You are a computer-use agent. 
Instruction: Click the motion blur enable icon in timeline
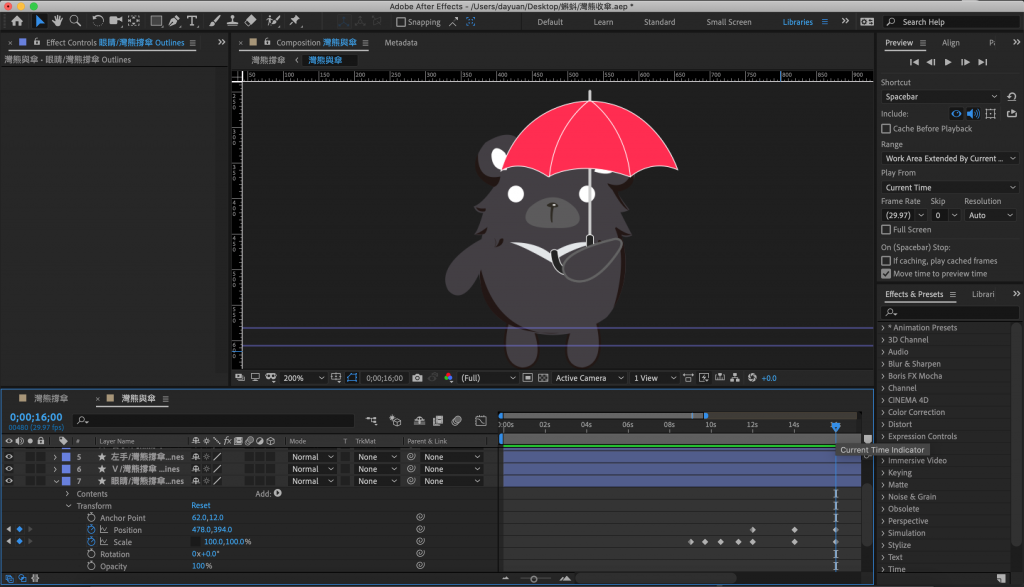456,421
